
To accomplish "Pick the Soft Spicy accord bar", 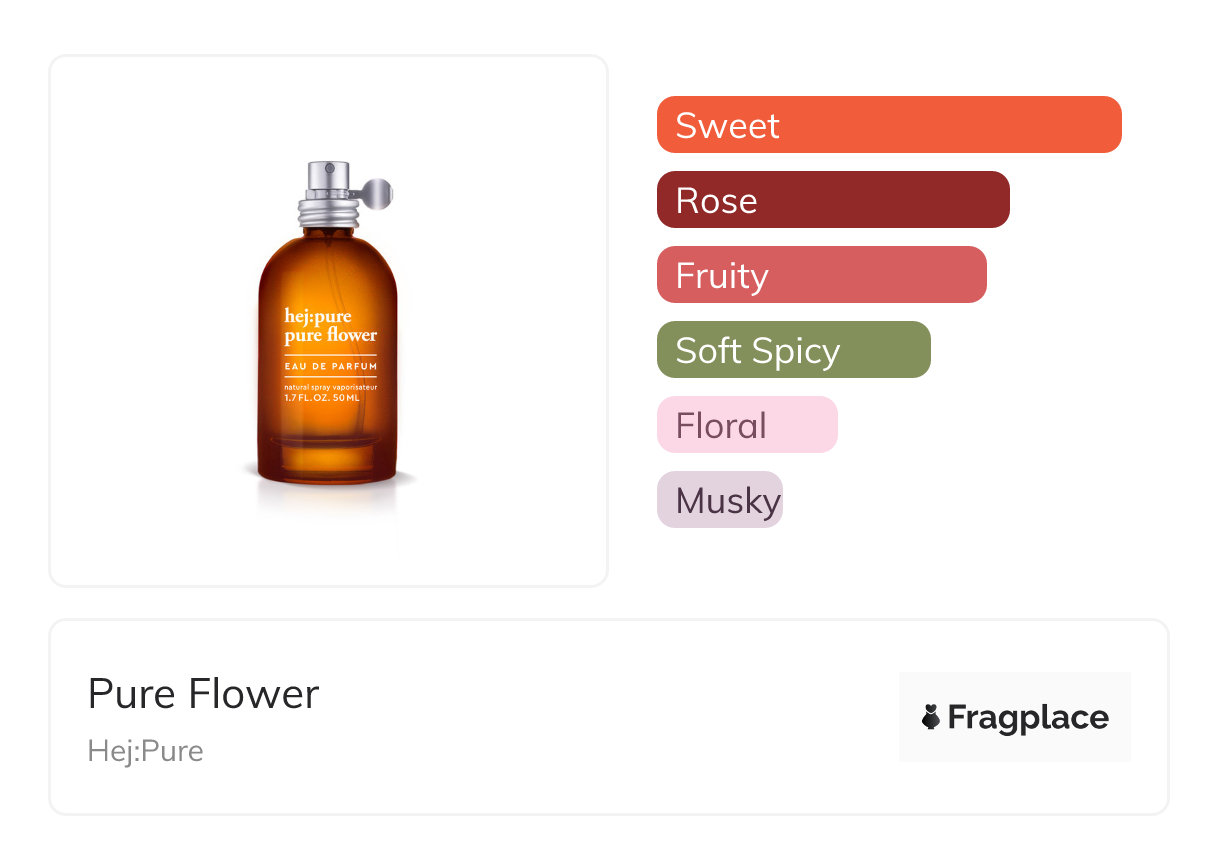I will [793, 350].
